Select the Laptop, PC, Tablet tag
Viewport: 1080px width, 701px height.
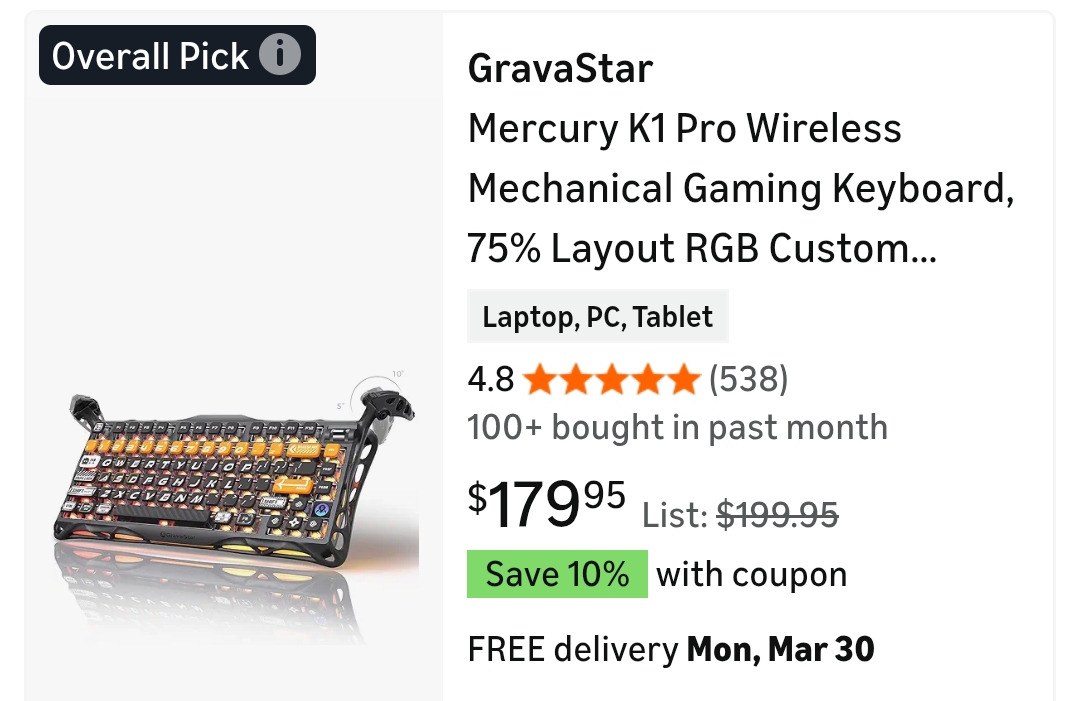pos(597,317)
